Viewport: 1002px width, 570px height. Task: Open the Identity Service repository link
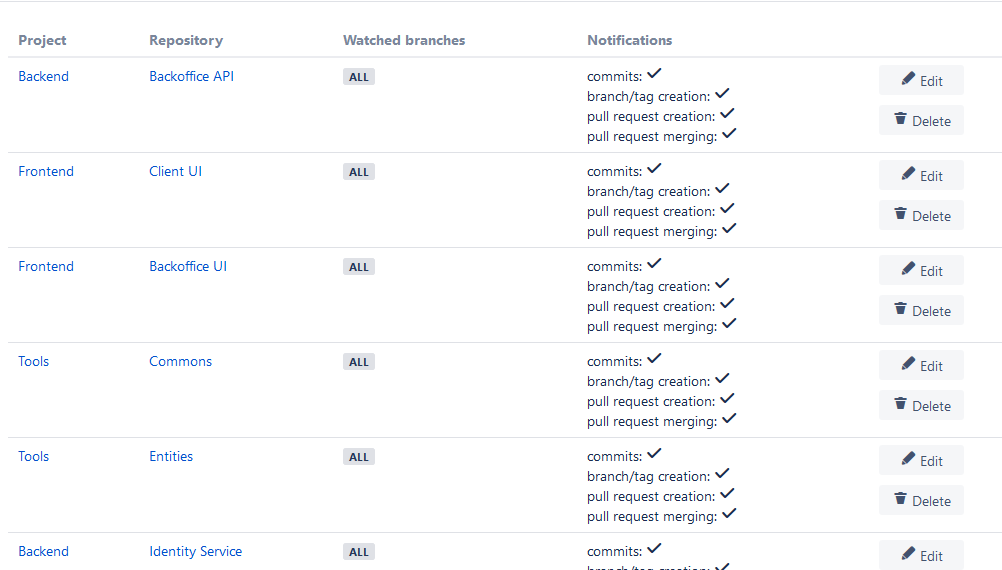pyautogui.click(x=195, y=551)
